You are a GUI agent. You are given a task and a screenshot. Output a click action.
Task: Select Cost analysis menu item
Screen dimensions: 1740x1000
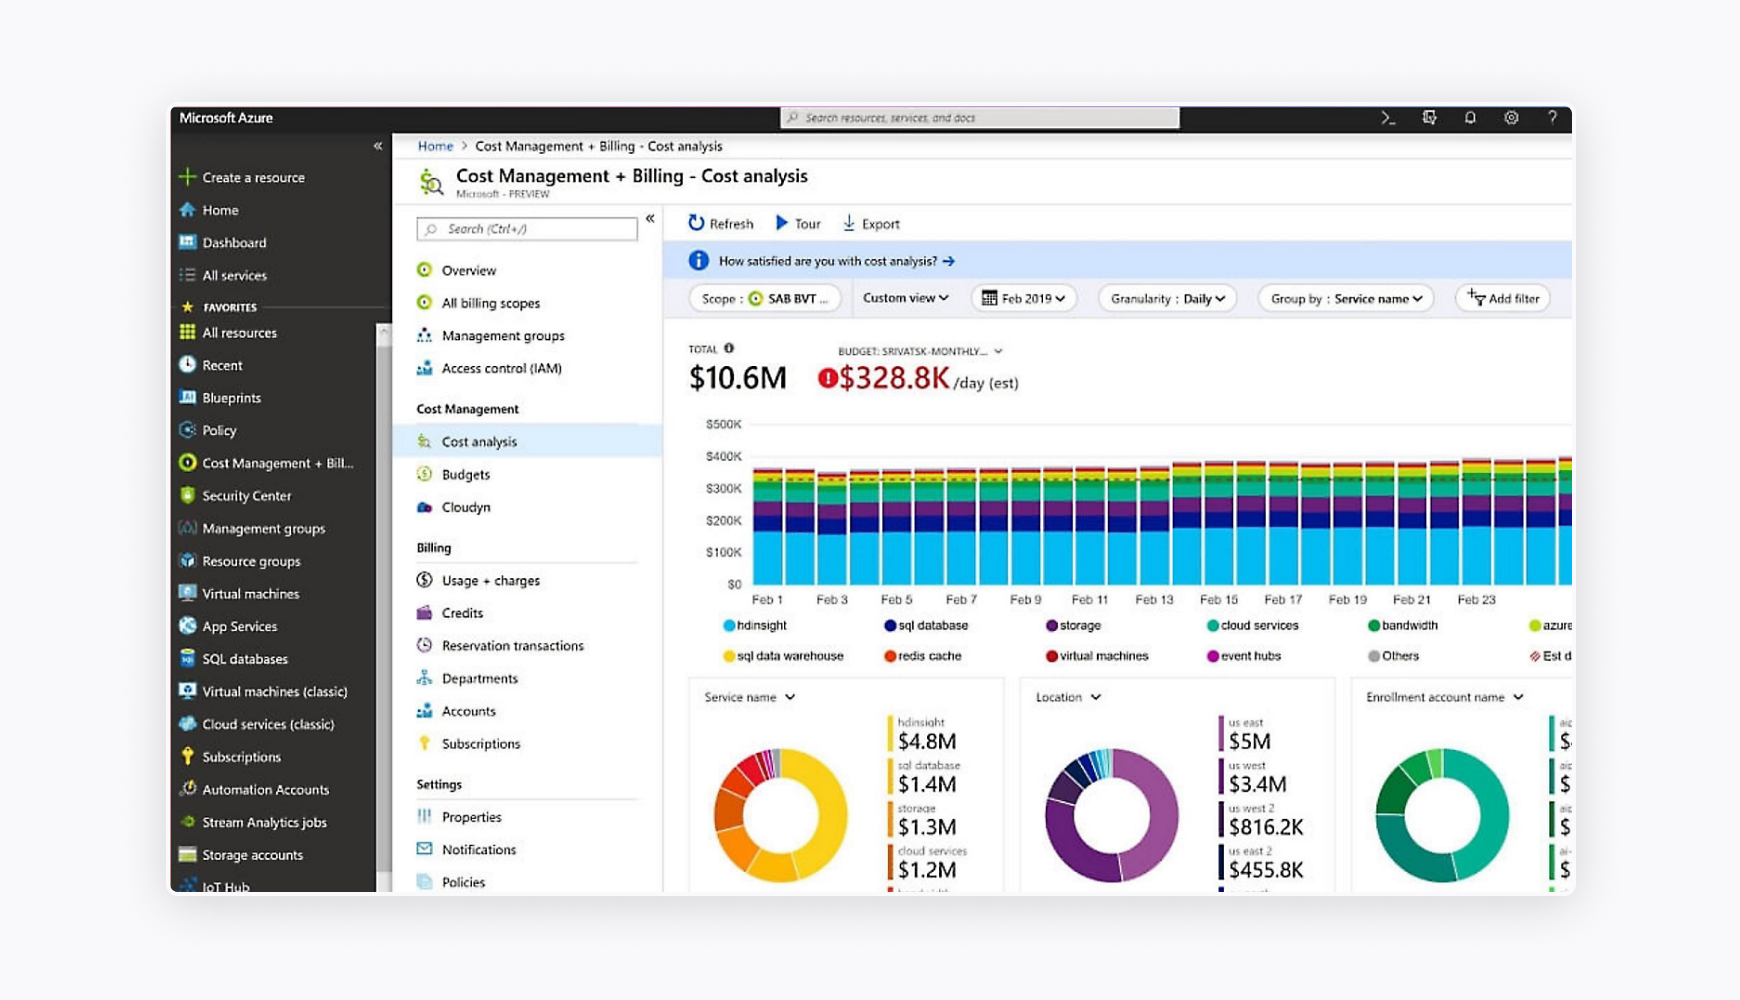tap(528, 441)
